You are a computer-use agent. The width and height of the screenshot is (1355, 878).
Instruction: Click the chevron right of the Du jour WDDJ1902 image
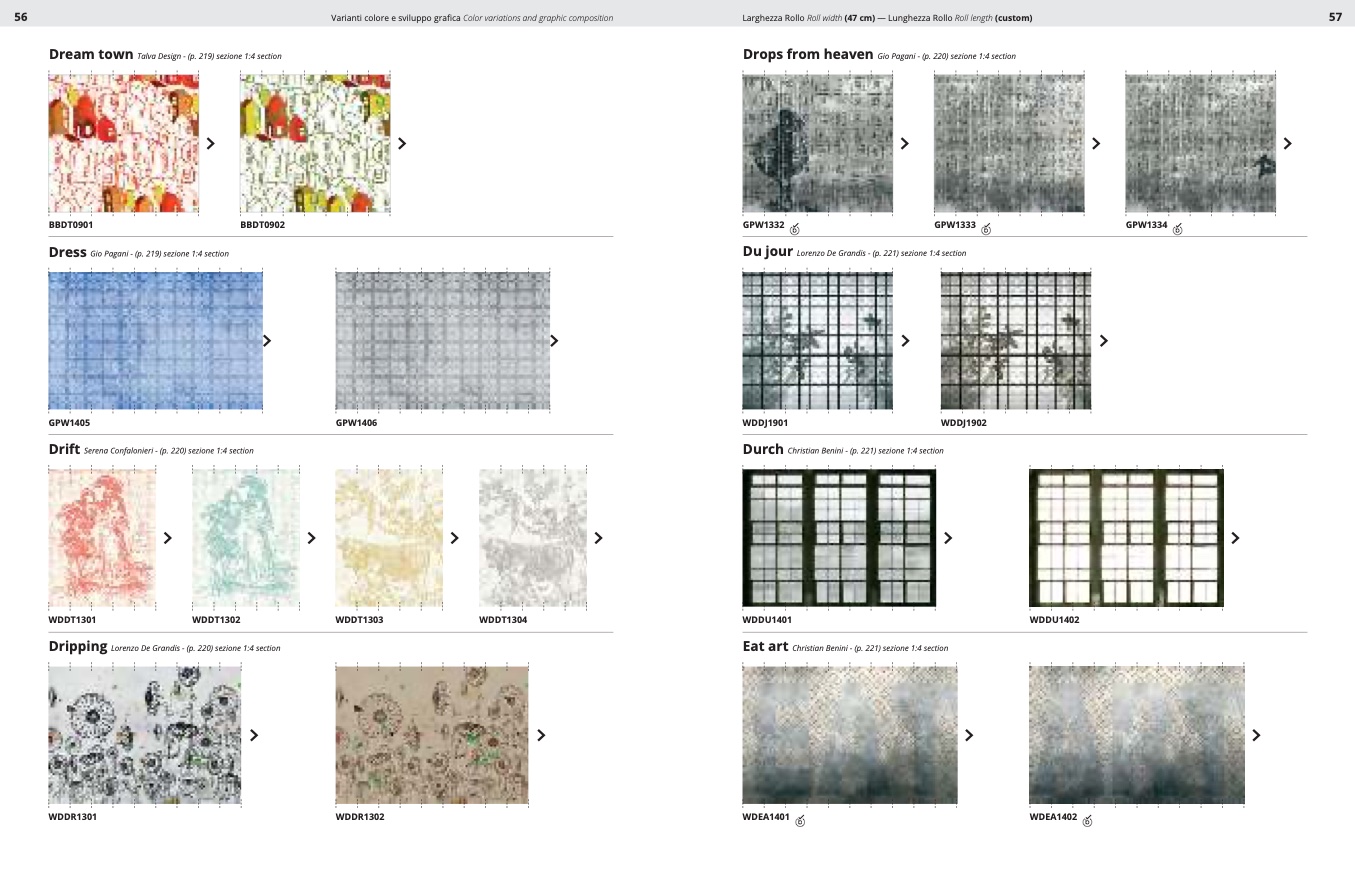[1104, 341]
